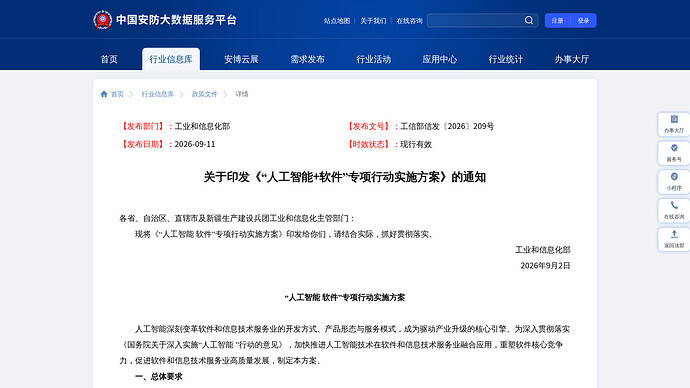
Task: Click the 政策文件 breadcrumb link
Action: tap(205, 94)
